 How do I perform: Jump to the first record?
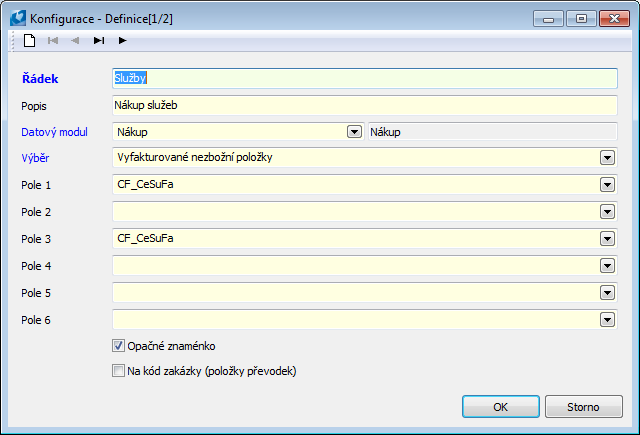pos(53,40)
